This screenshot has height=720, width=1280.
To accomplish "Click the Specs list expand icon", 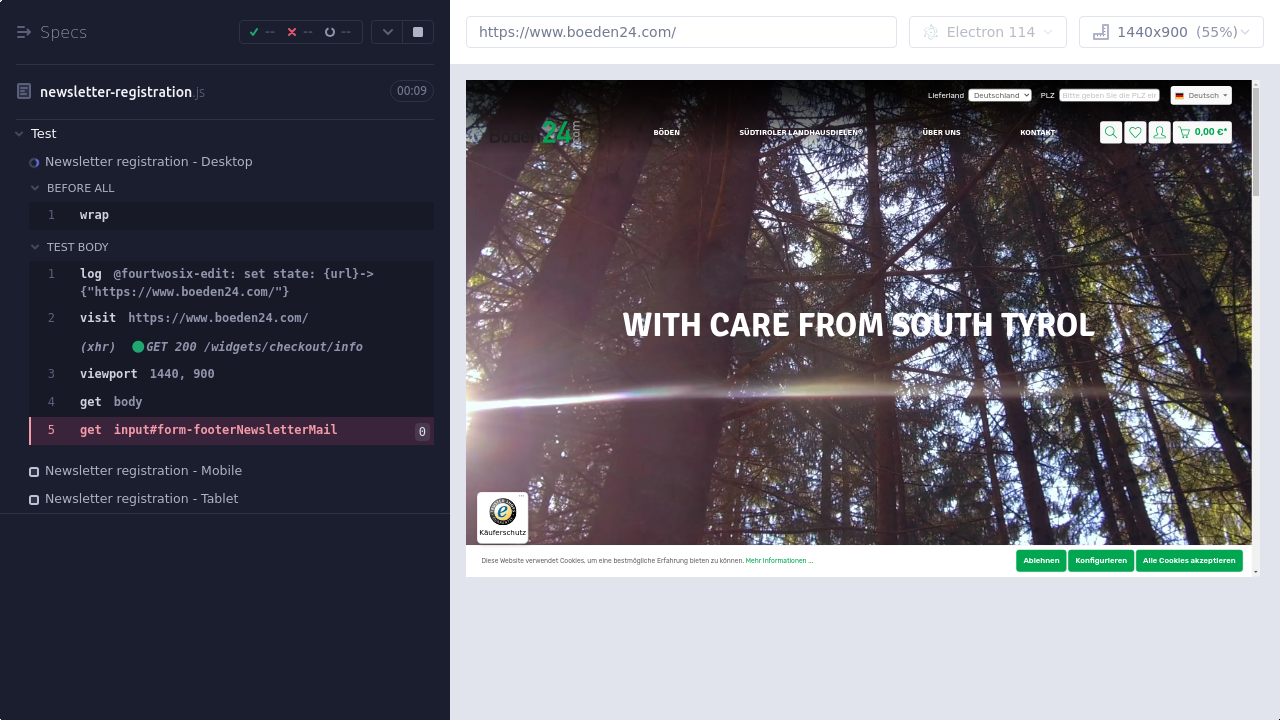I will [24, 32].
